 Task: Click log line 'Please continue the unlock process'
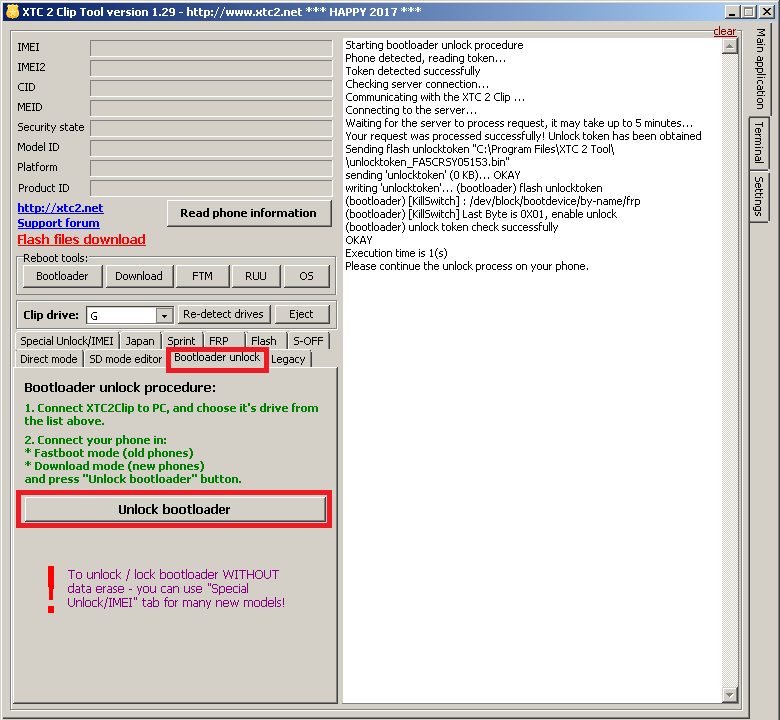[467, 266]
